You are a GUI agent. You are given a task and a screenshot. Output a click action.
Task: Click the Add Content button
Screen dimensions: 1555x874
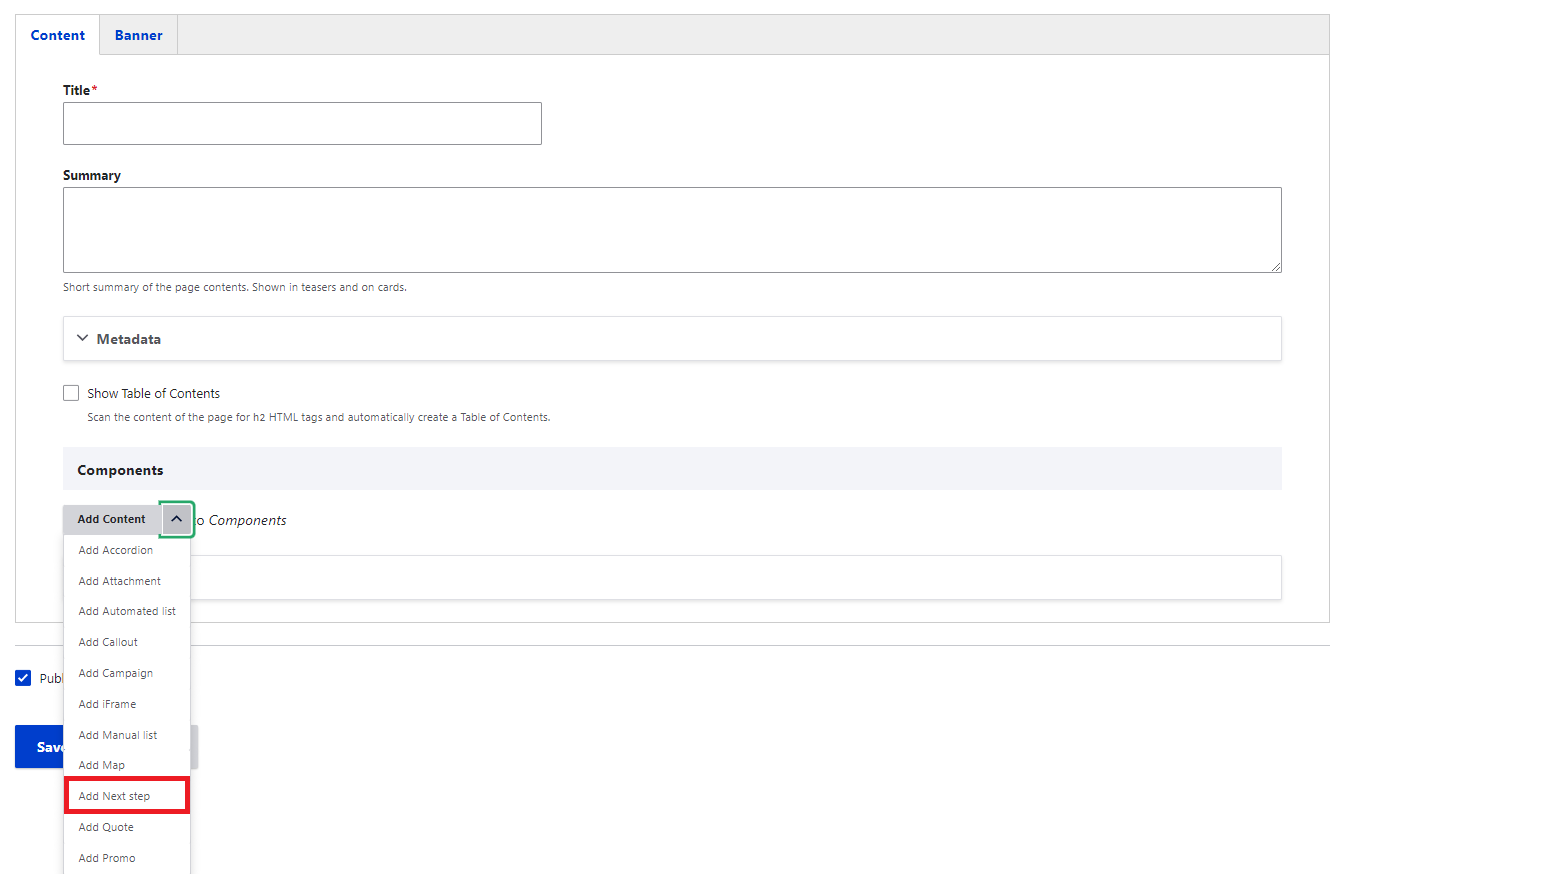(x=111, y=519)
